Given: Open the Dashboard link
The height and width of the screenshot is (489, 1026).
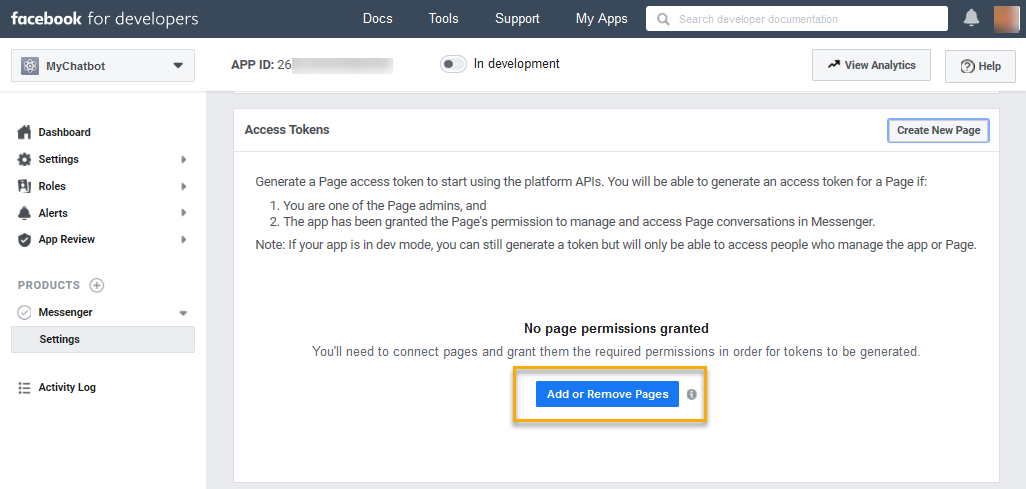Looking at the screenshot, I should click(64, 132).
